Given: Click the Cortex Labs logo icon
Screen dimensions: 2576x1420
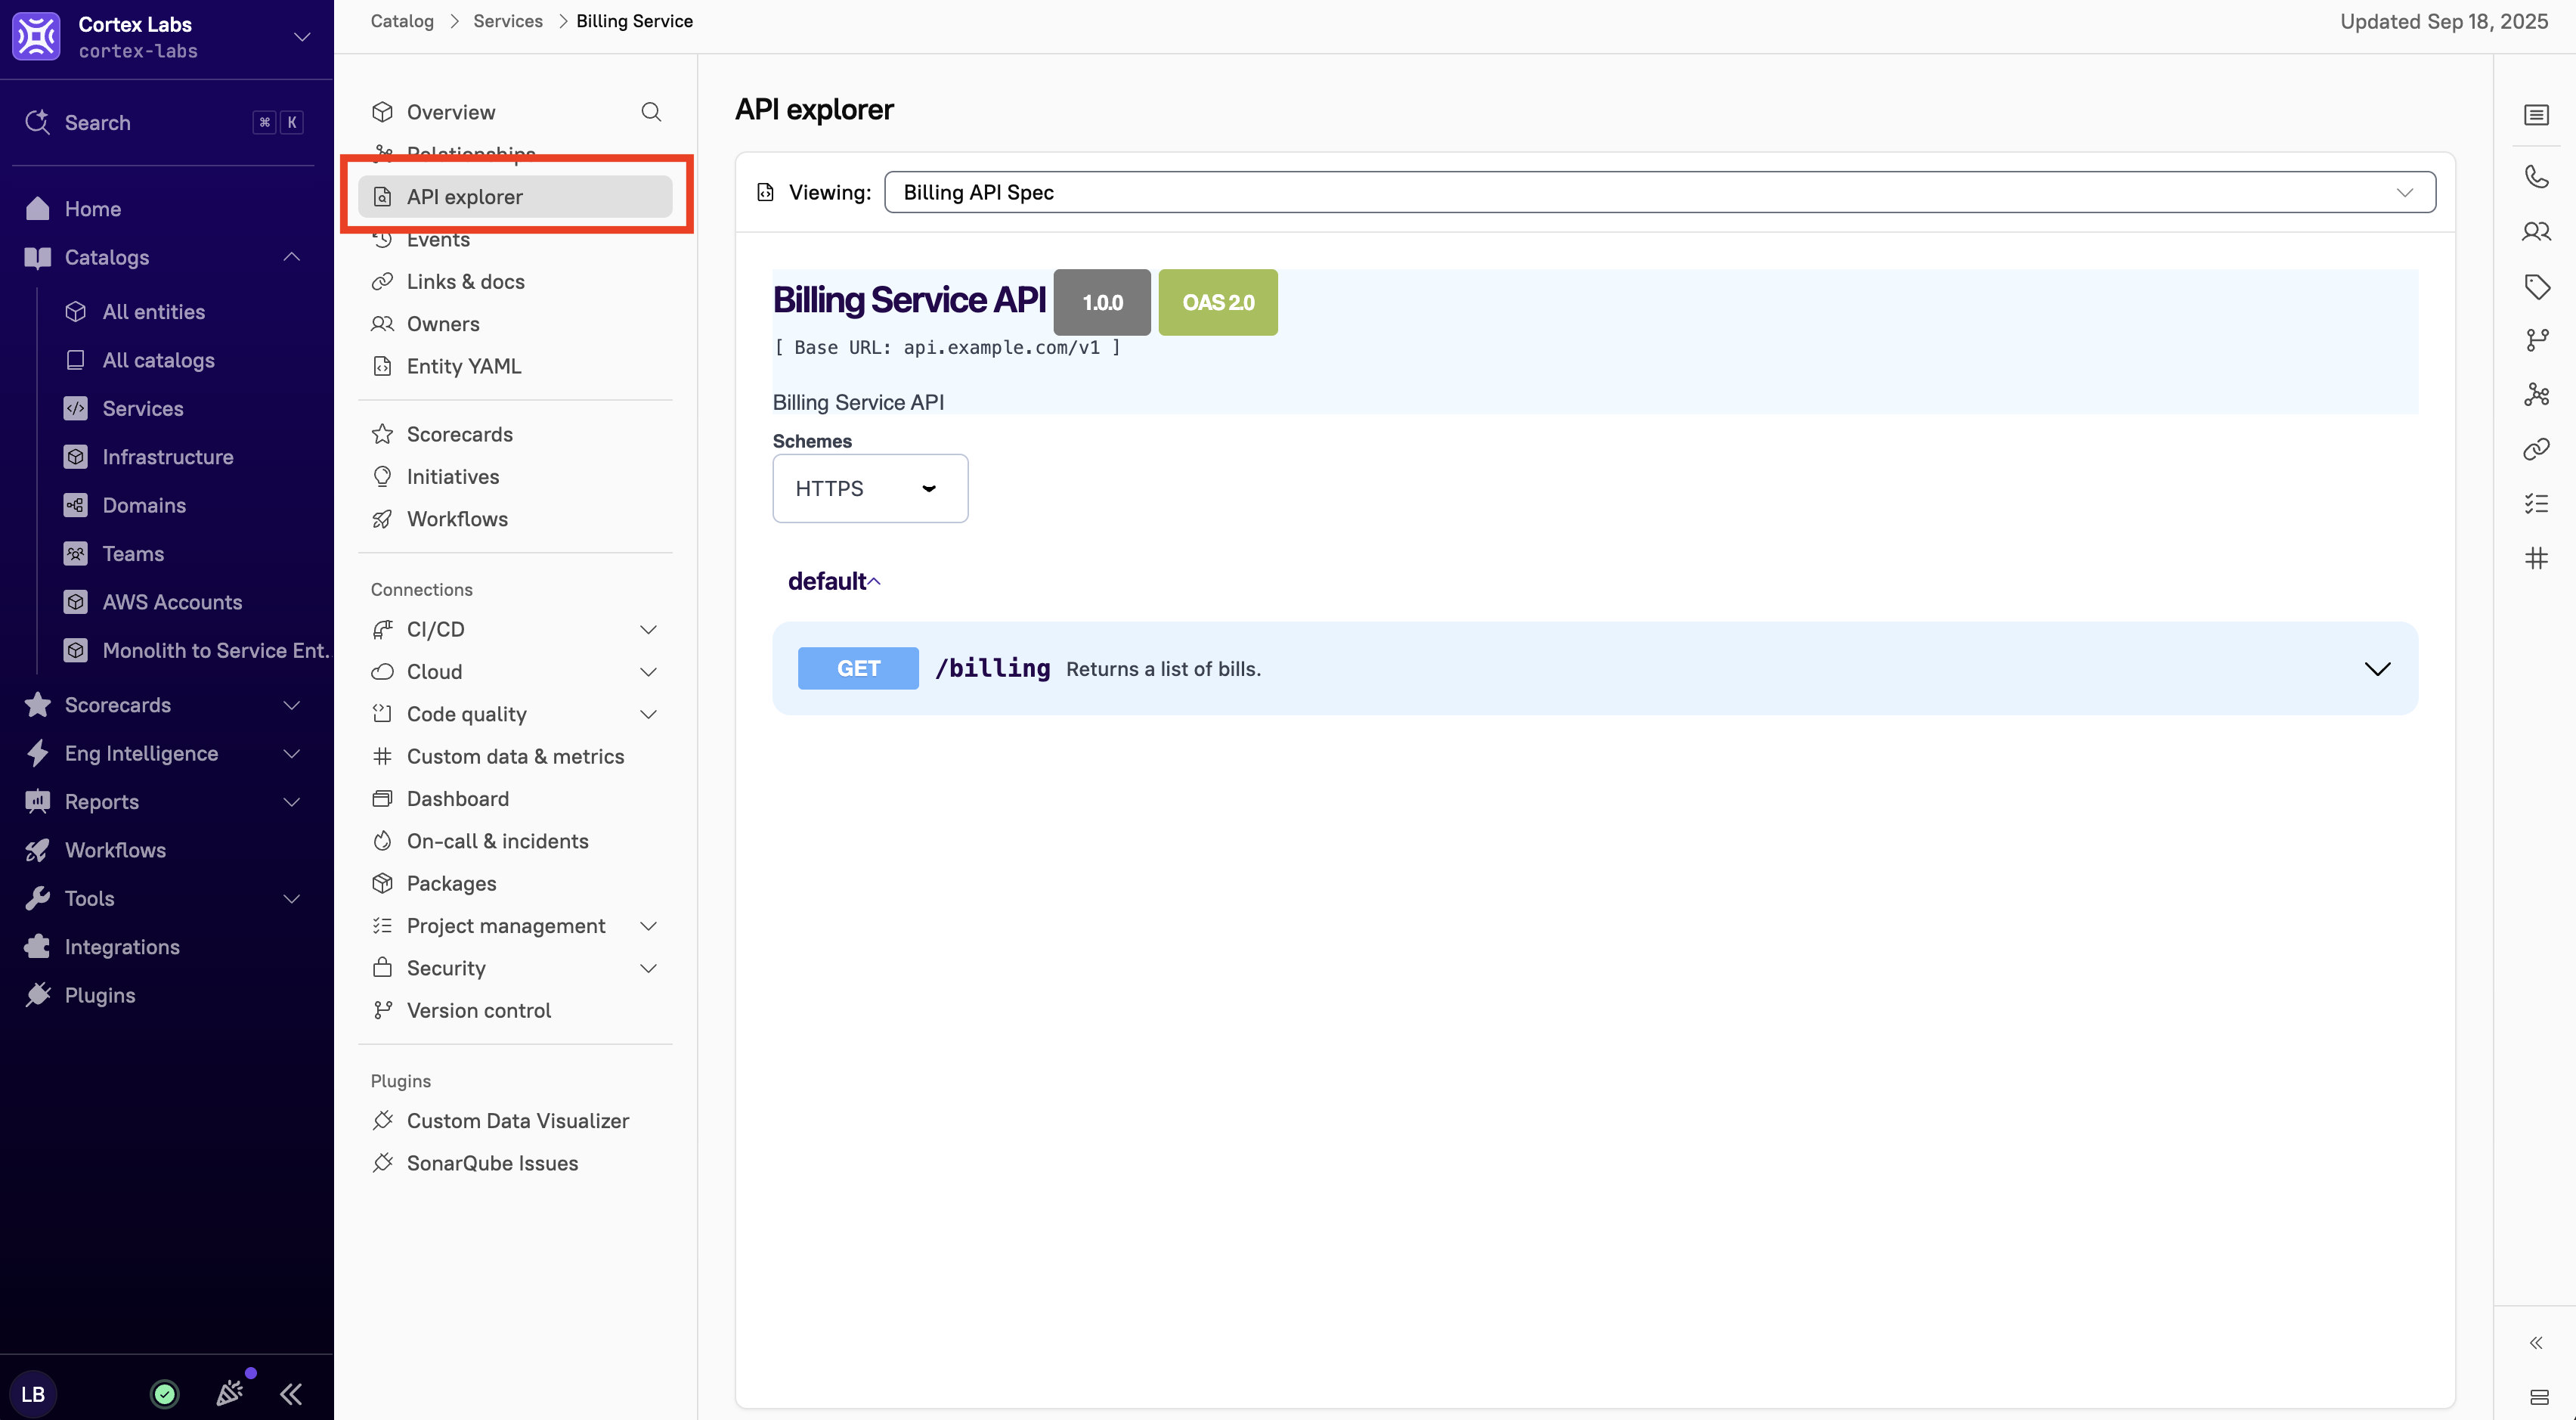Looking at the screenshot, I should click(x=37, y=37).
